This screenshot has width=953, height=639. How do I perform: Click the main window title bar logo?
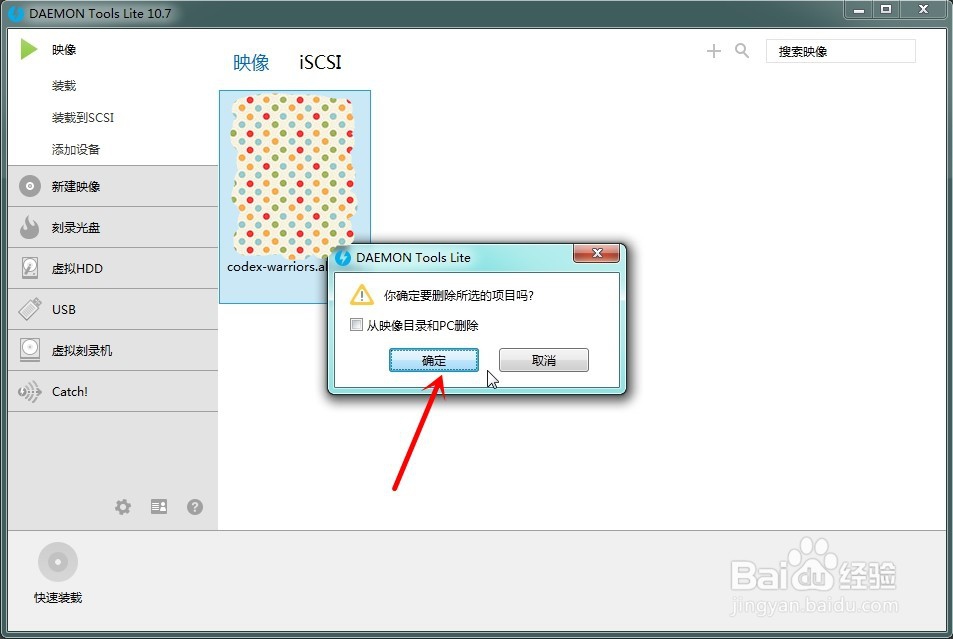[15, 13]
